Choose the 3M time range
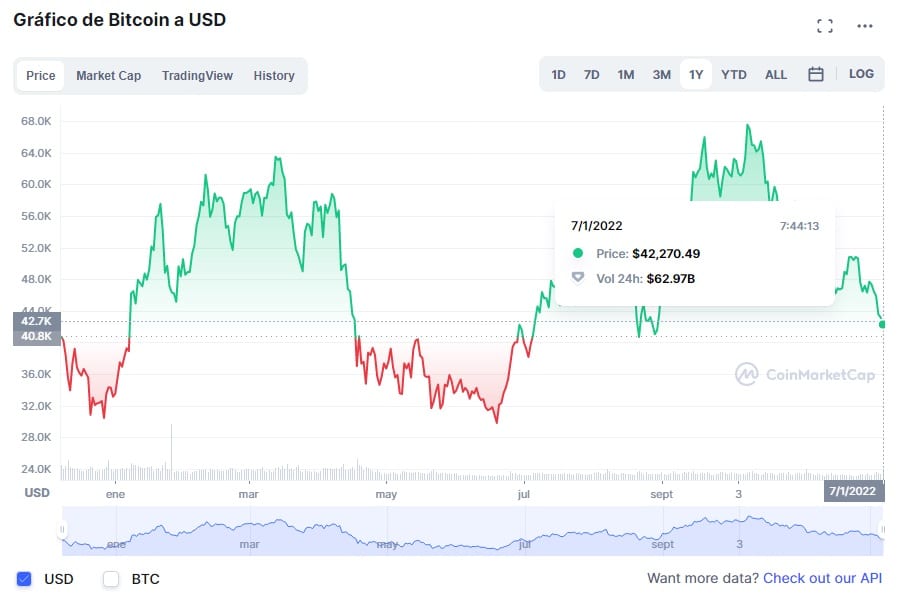Screen dimensions: 901x615 coord(661,75)
